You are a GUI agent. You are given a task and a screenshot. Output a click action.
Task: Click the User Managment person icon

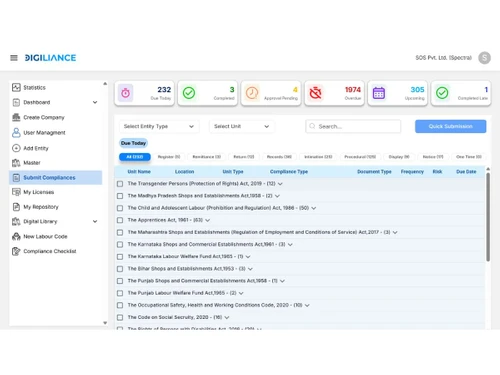[16, 133]
